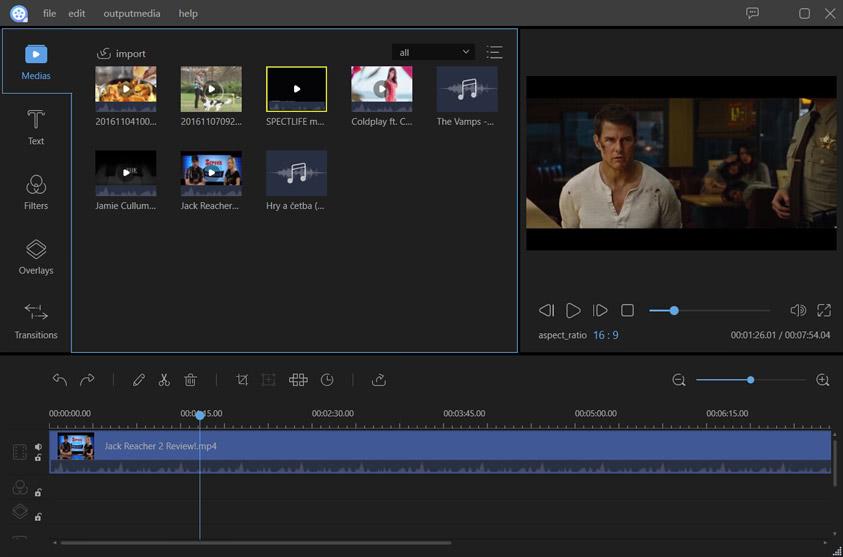This screenshot has height=557, width=843.
Task: Open the media list view options
Action: click(x=494, y=52)
